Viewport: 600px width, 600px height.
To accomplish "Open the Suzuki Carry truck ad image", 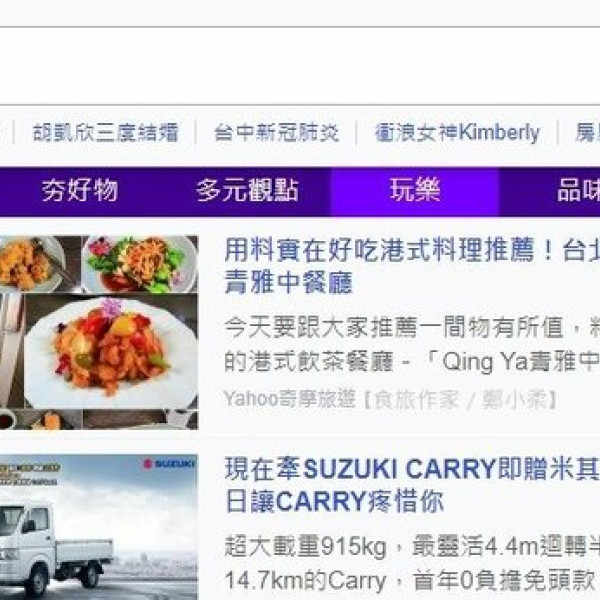I will (x=99, y=527).
